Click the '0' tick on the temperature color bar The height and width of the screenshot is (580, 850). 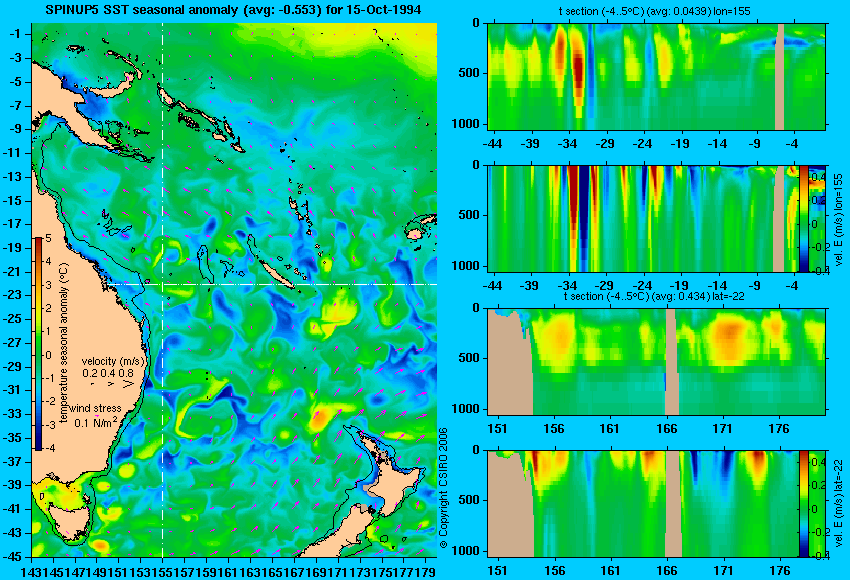48,355
